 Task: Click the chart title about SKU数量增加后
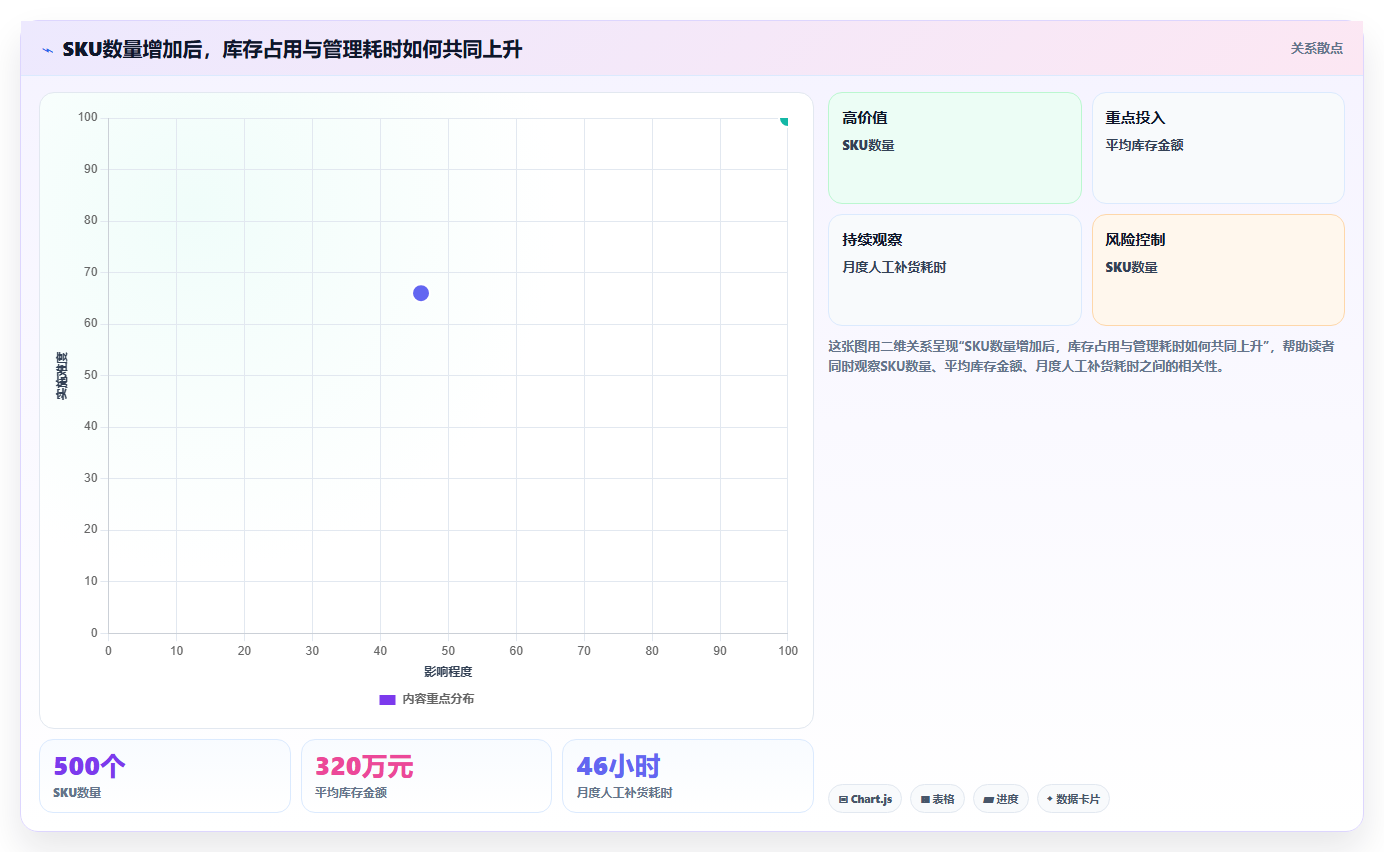292,50
